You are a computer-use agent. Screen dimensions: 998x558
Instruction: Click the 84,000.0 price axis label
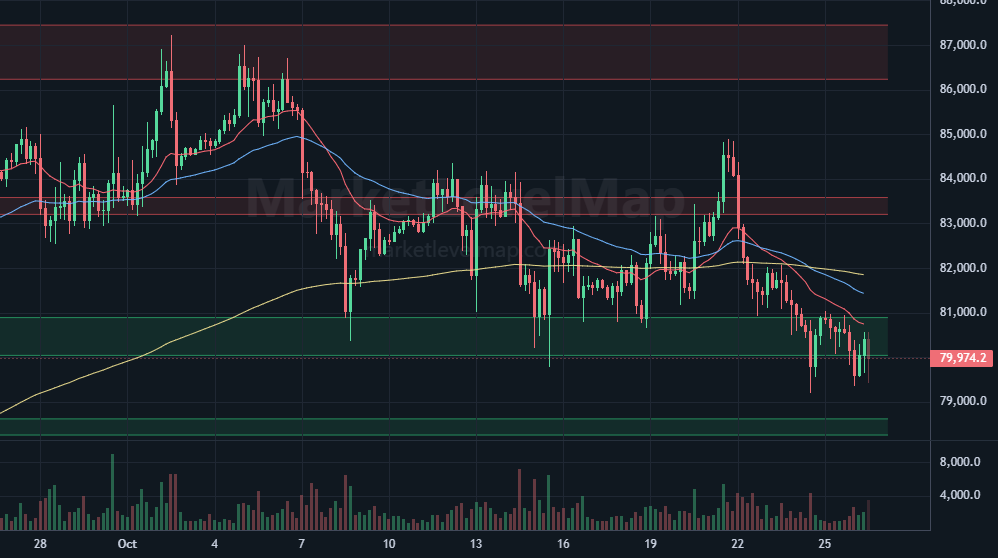click(963, 178)
